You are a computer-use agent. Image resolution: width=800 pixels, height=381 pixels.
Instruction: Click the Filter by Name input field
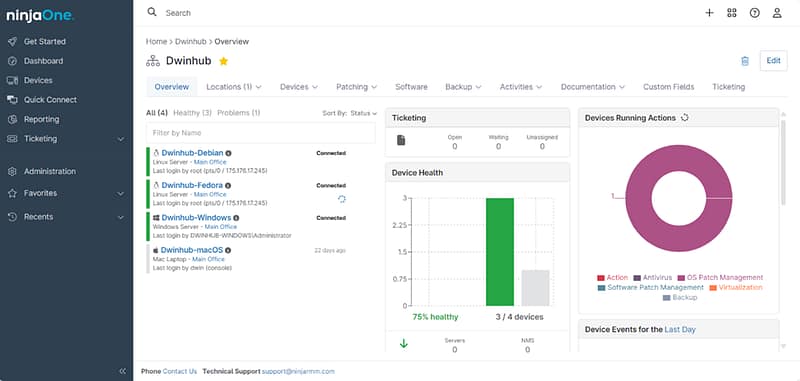(261, 133)
